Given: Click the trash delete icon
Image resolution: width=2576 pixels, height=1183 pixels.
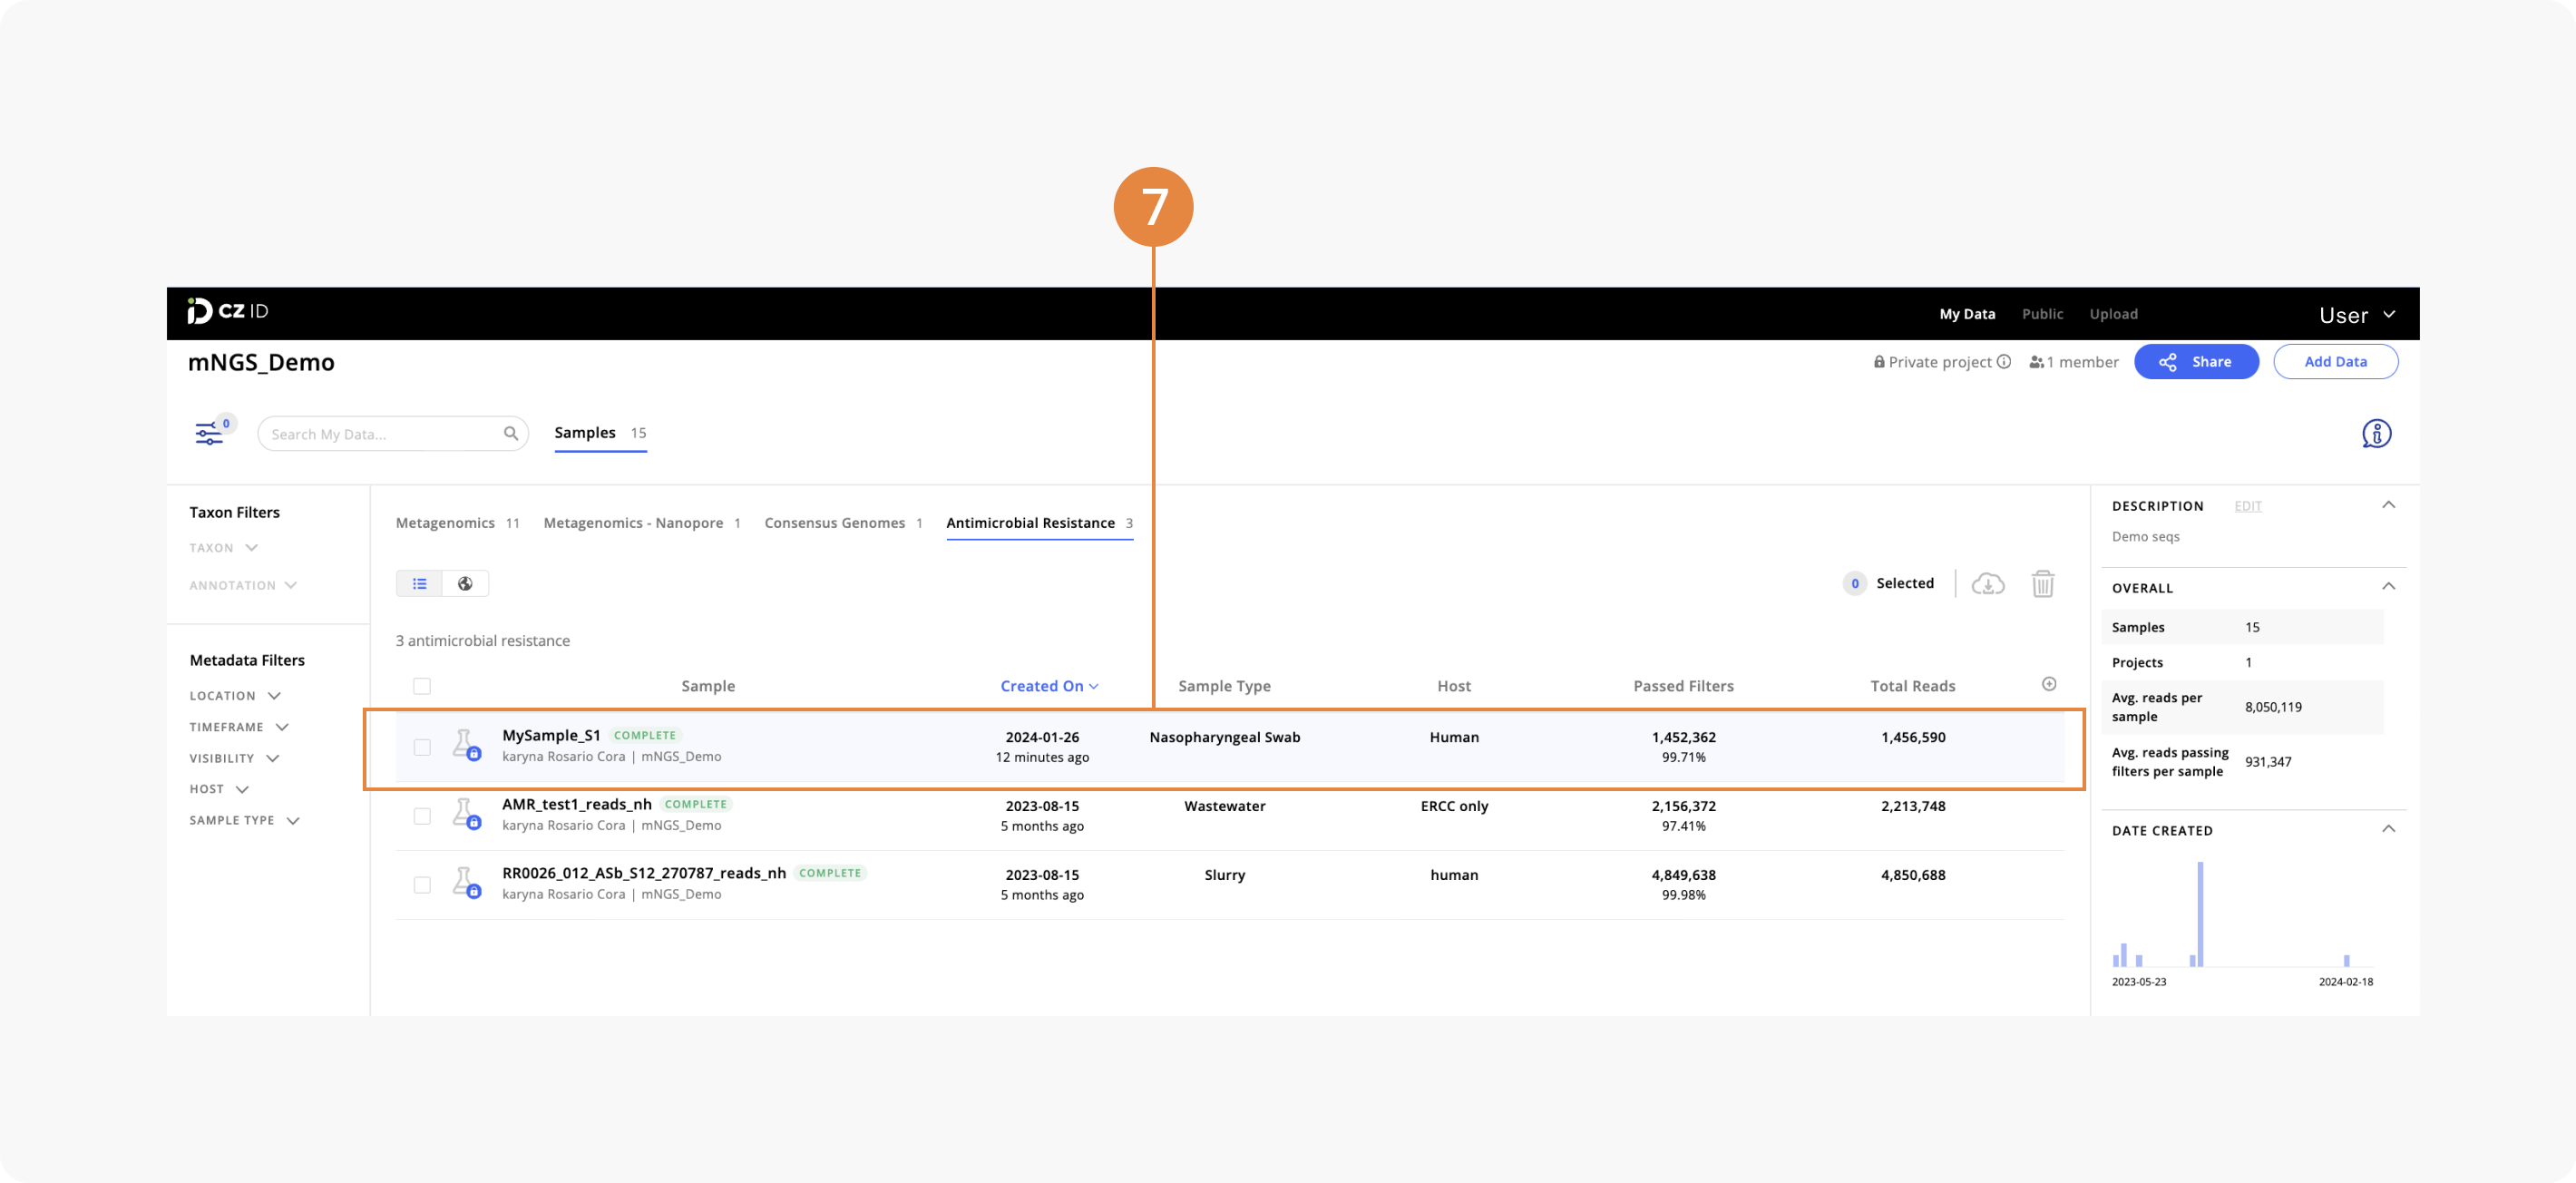Looking at the screenshot, I should pos(2043,583).
